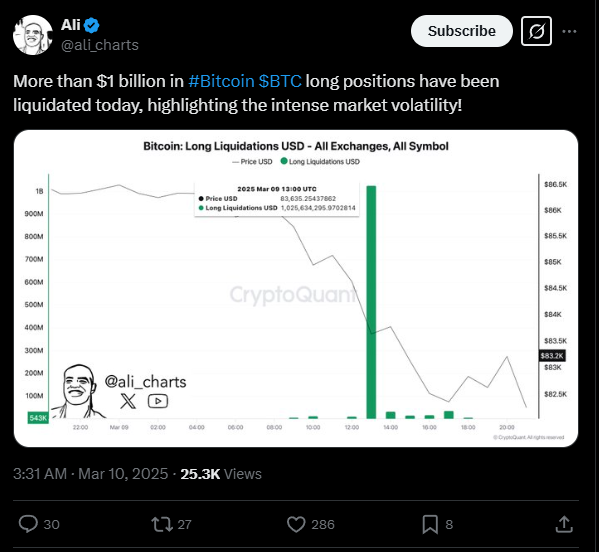
Task: Open the @ali_charts handle
Action: click(100, 45)
